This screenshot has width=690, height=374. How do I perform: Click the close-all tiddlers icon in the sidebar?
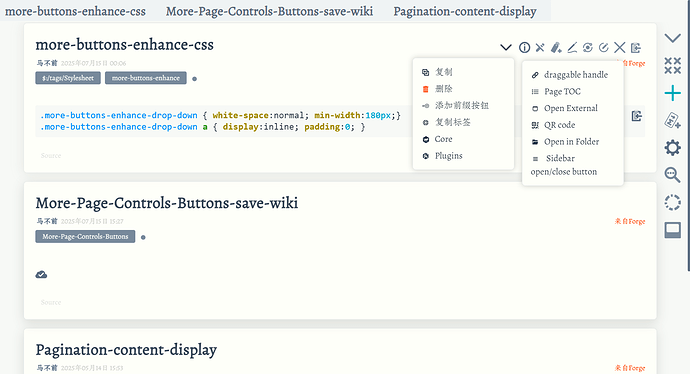(672, 66)
